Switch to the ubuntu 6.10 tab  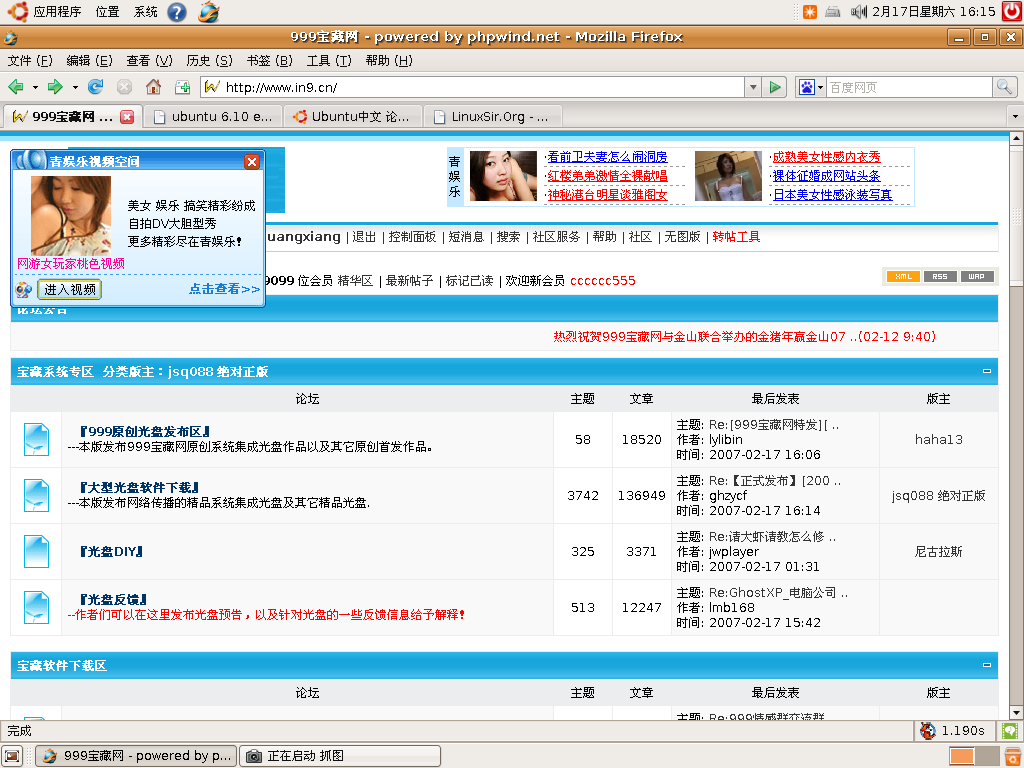pos(213,117)
